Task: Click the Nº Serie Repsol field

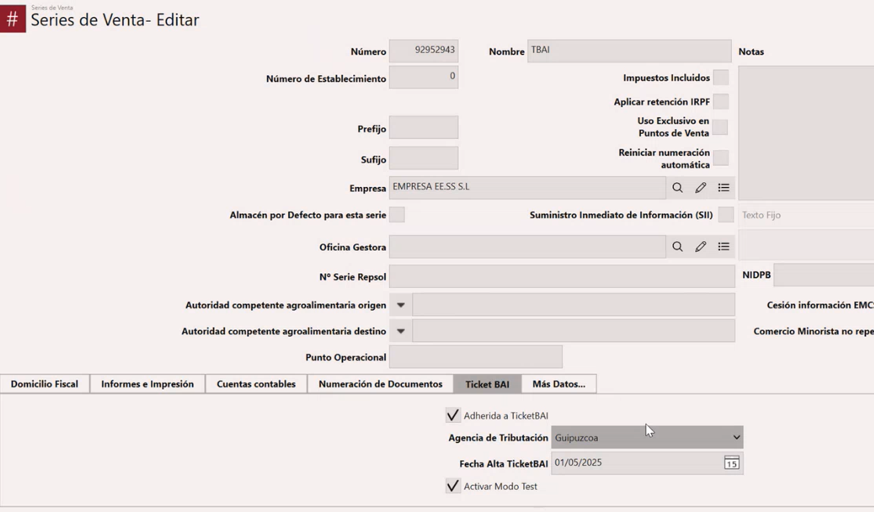Action: click(x=562, y=276)
